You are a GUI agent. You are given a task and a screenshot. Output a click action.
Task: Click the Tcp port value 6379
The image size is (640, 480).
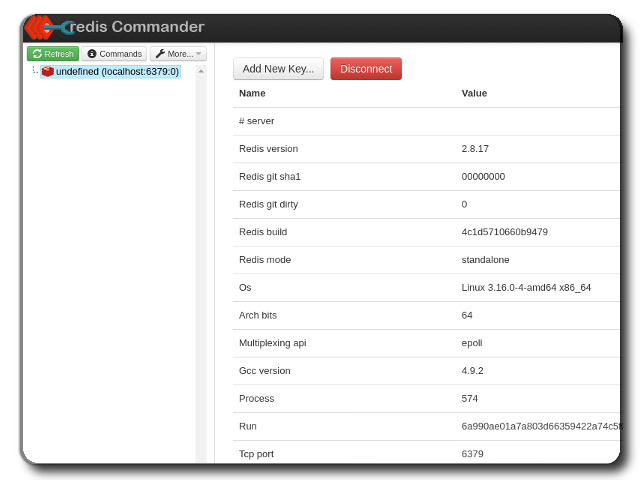[472, 454]
